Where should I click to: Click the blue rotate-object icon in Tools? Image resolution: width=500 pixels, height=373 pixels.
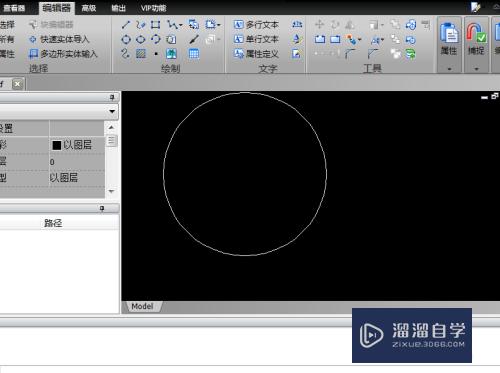[x=411, y=40]
